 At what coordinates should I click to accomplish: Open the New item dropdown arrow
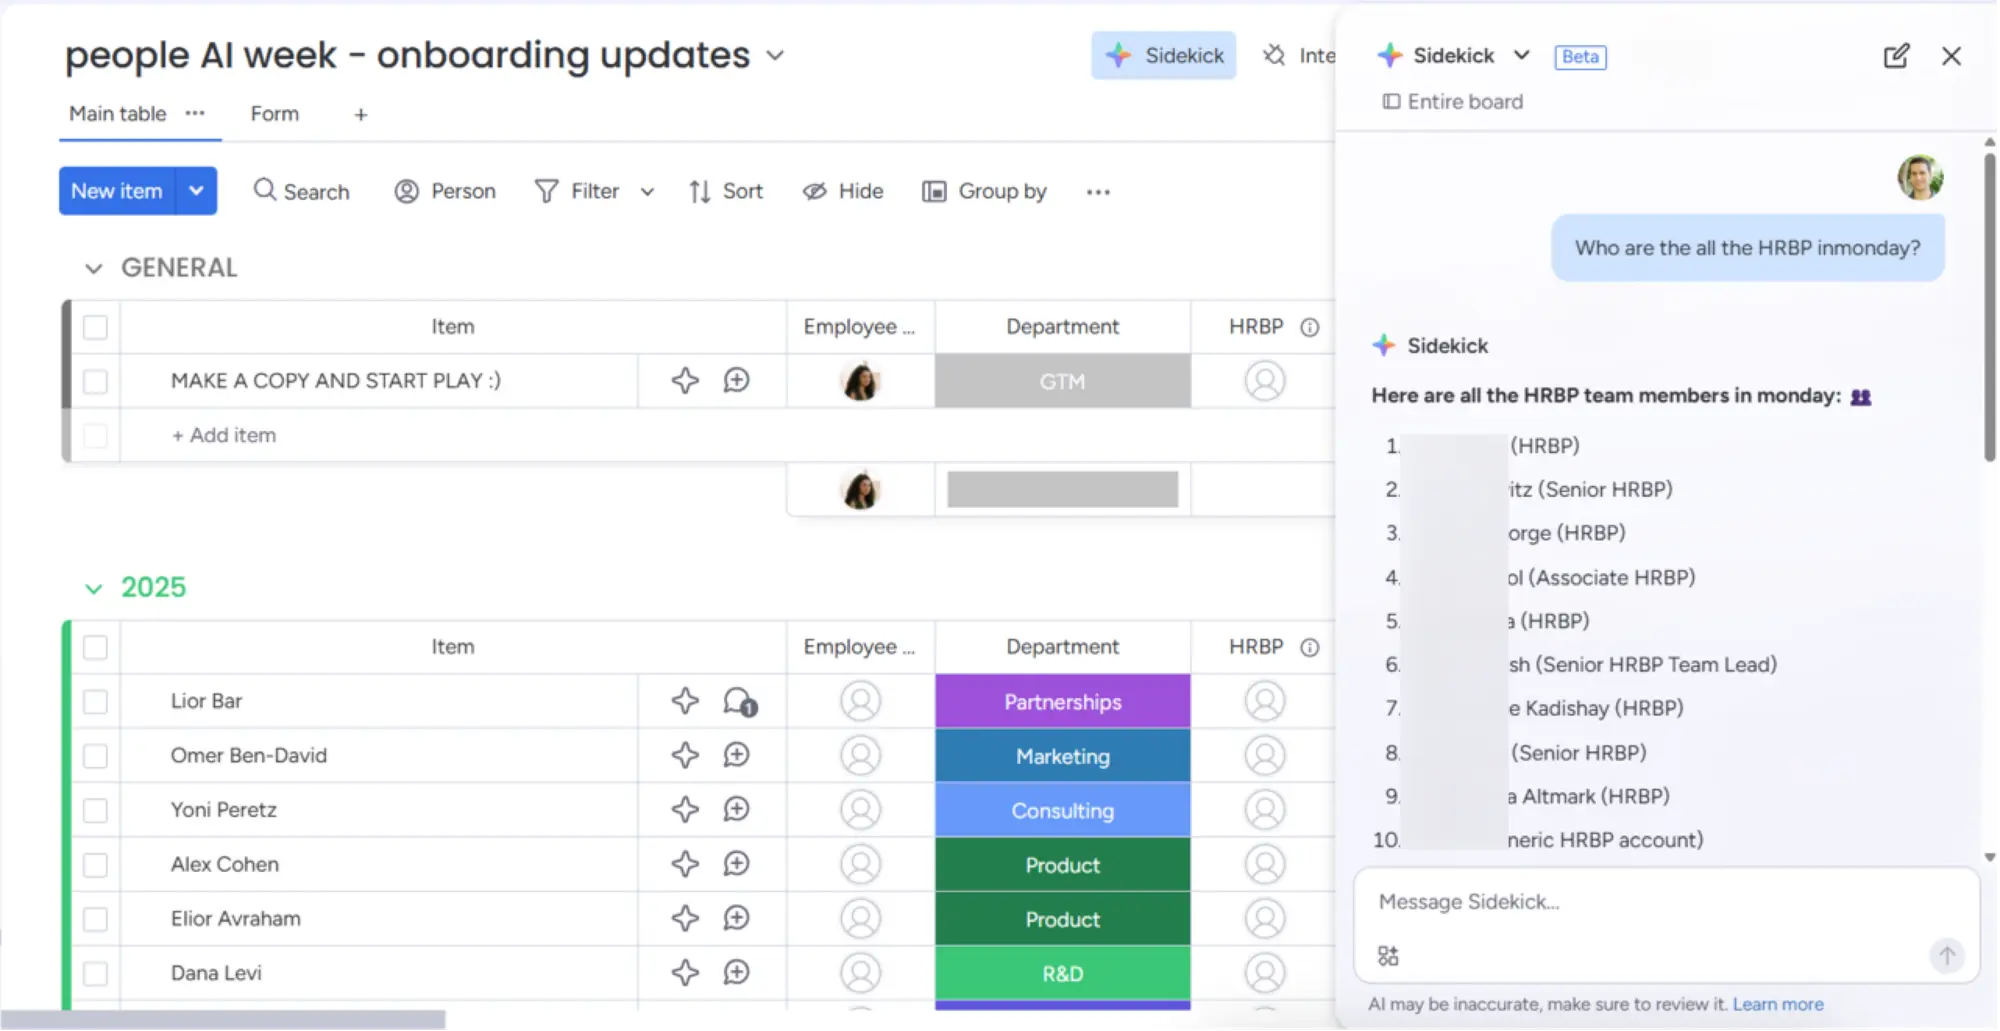tap(197, 191)
